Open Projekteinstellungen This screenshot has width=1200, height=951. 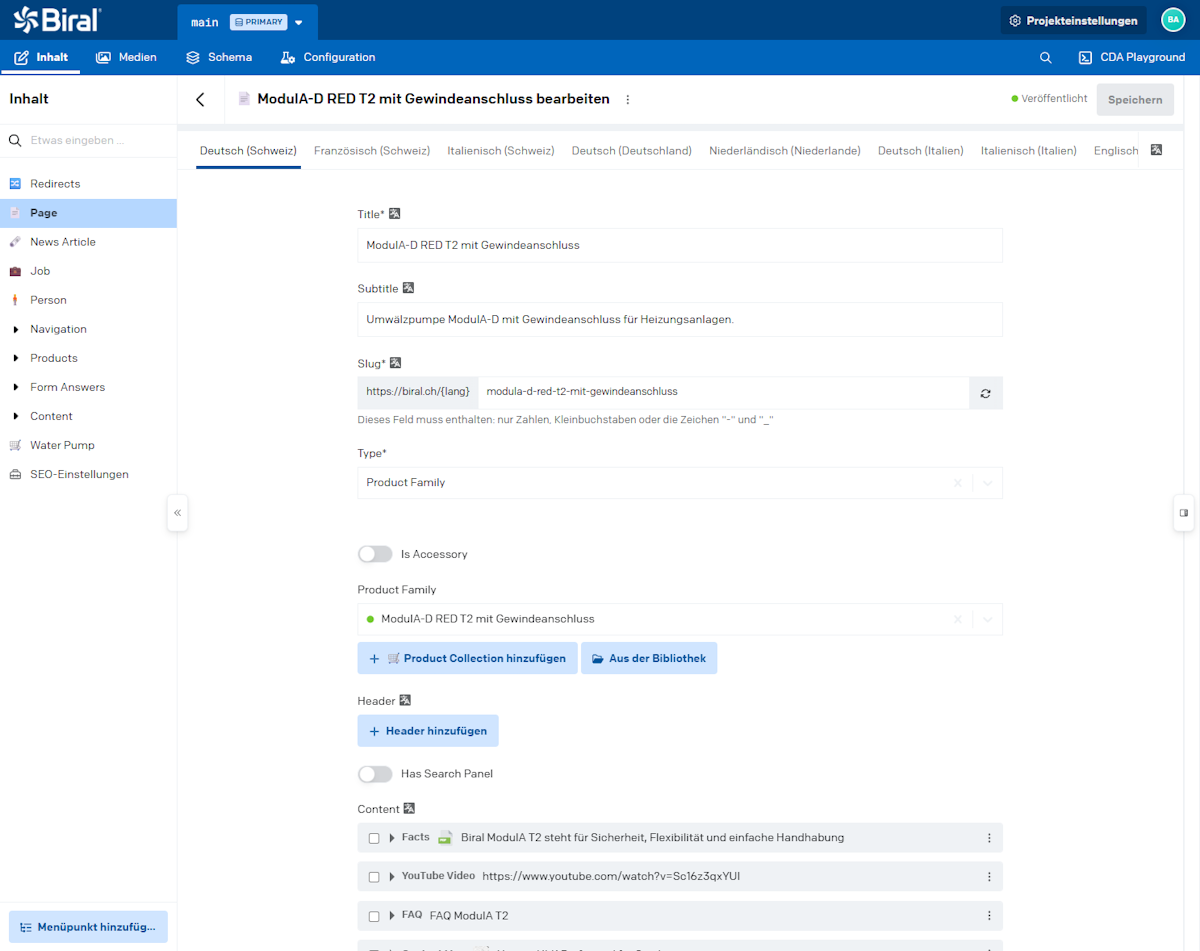[x=1073, y=21]
